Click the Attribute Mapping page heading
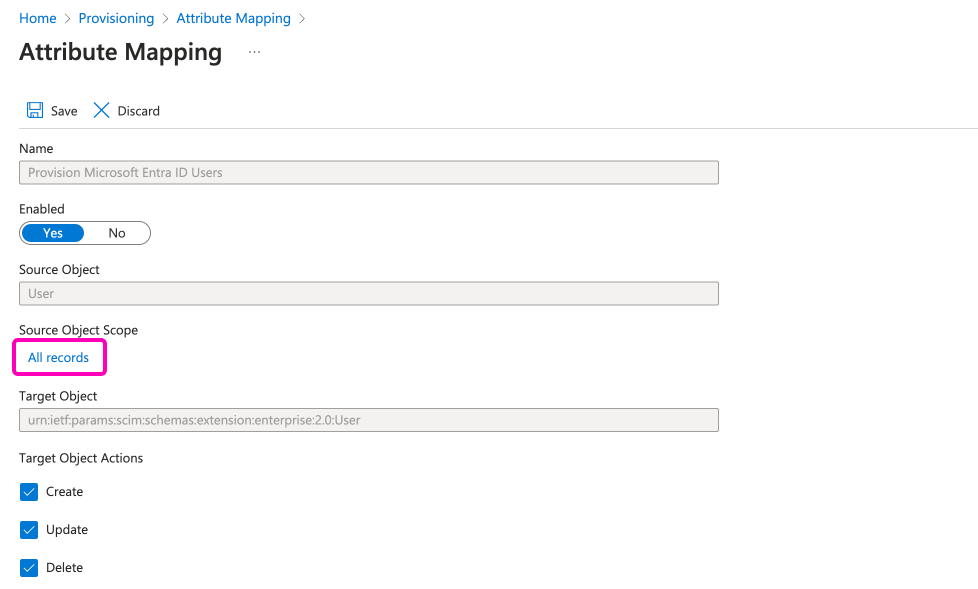 pos(120,52)
